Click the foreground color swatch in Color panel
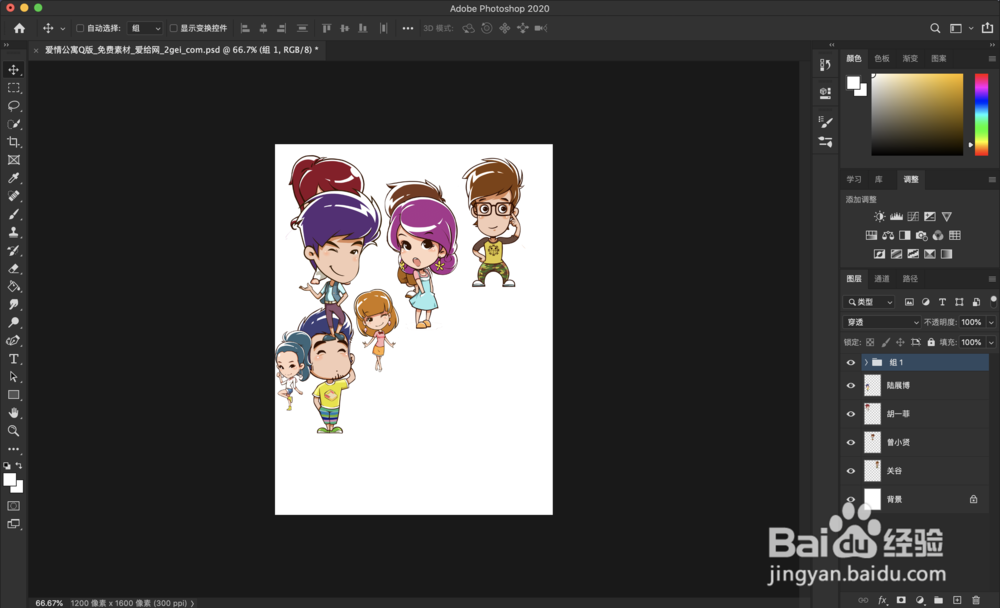Screen dimensions: 1000x608 pos(853,82)
